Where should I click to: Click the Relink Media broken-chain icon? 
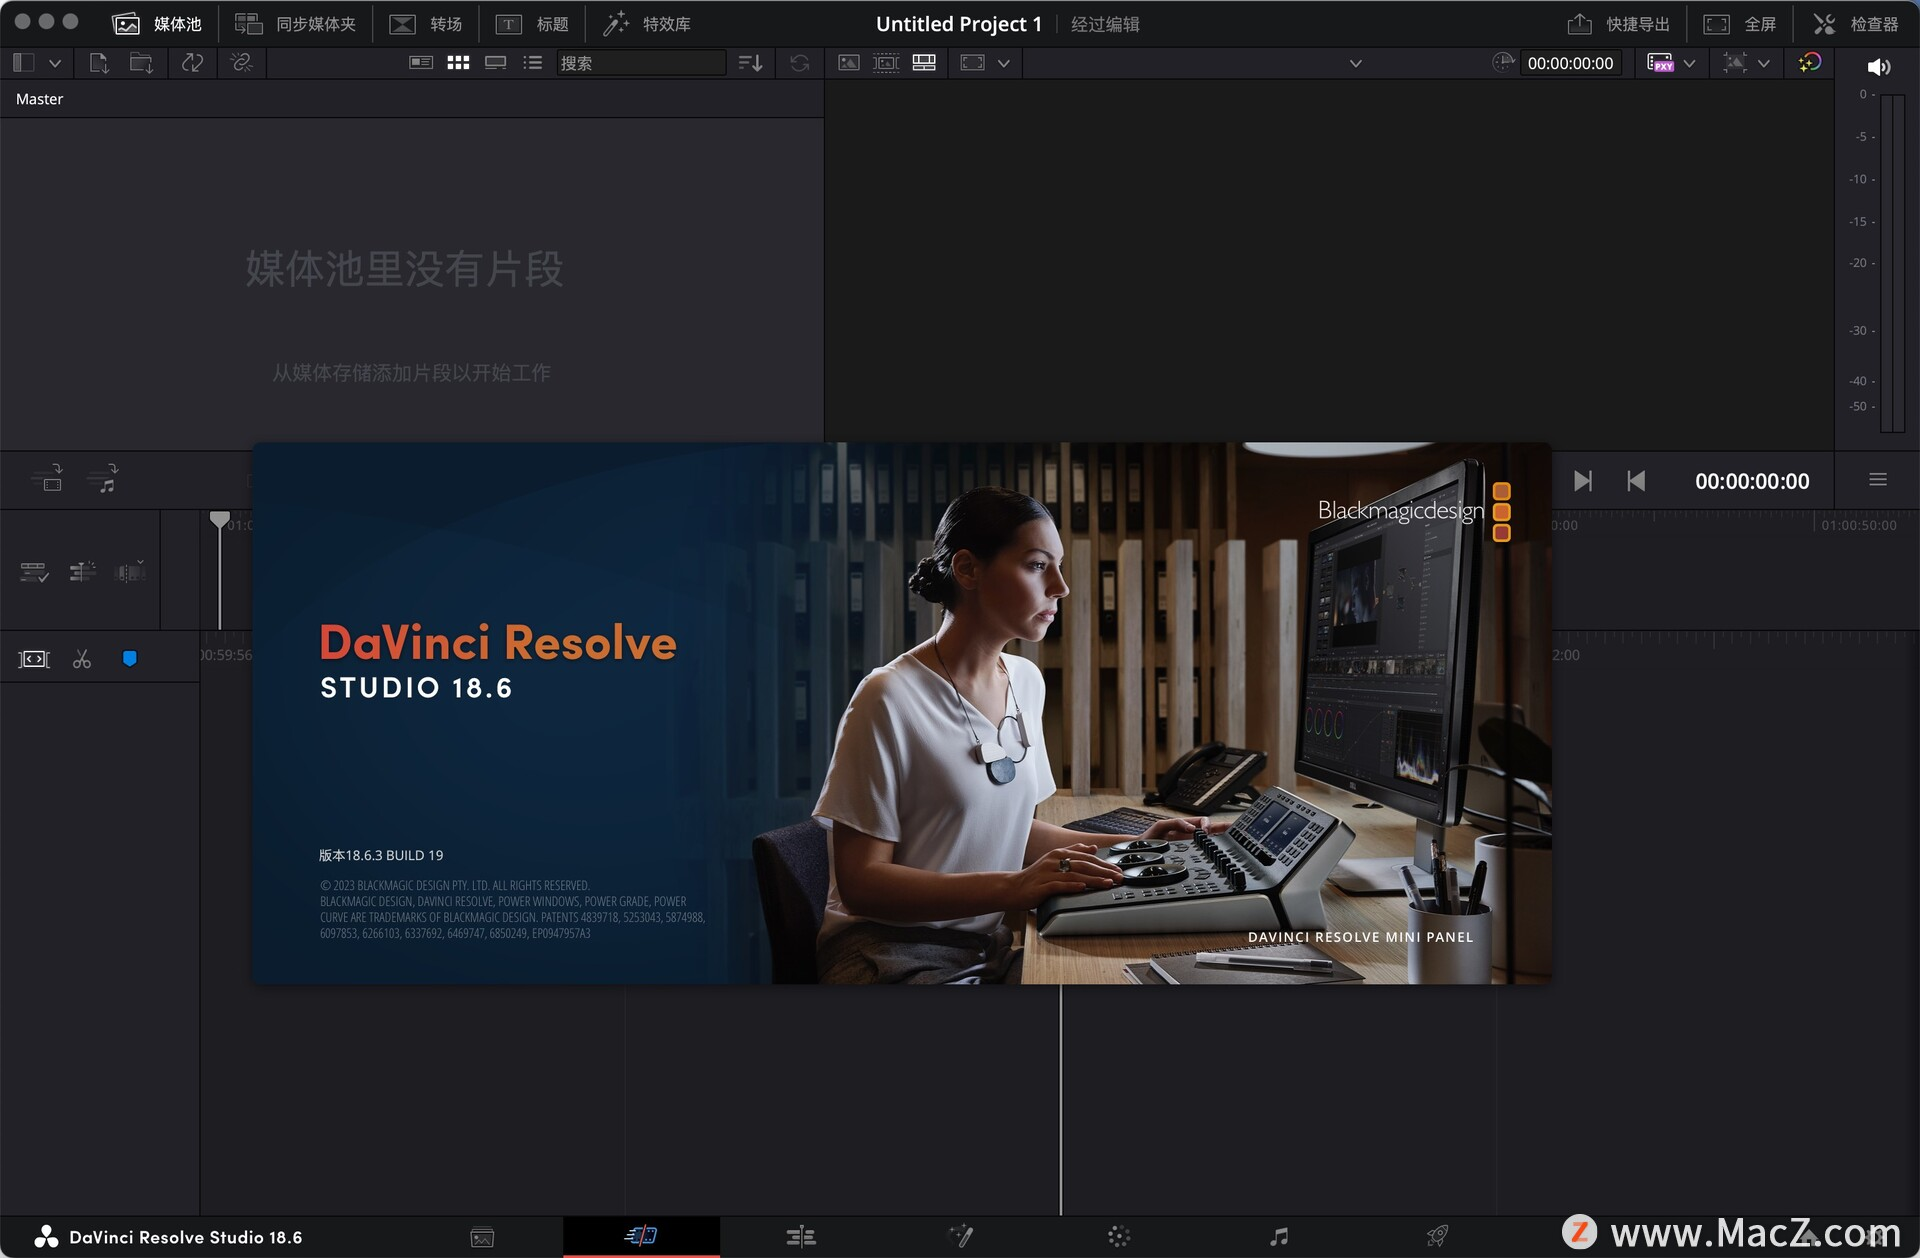[241, 63]
